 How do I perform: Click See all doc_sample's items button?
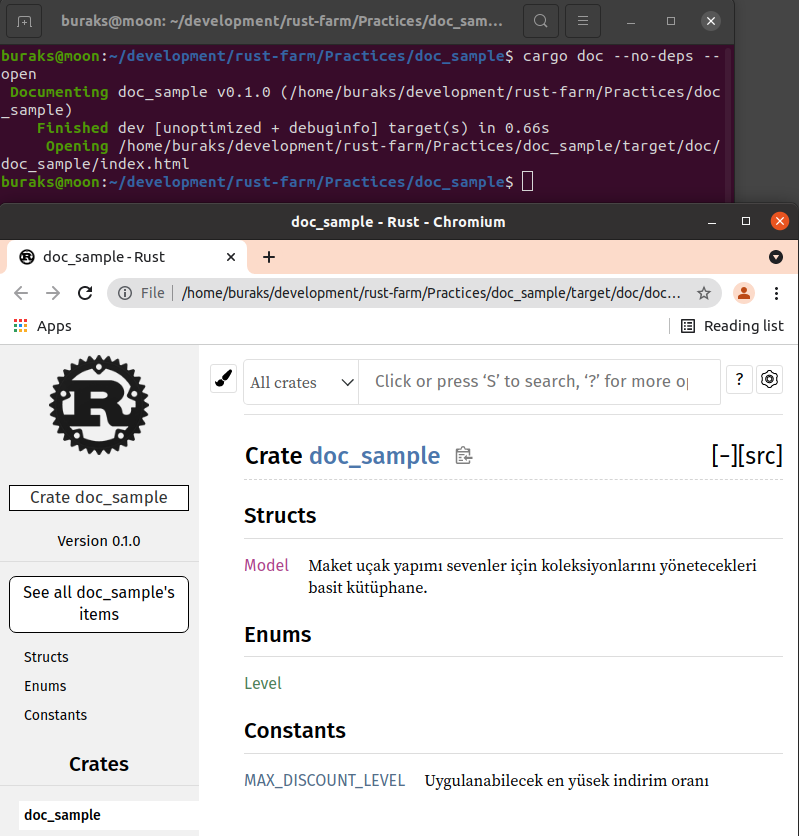(x=99, y=604)
